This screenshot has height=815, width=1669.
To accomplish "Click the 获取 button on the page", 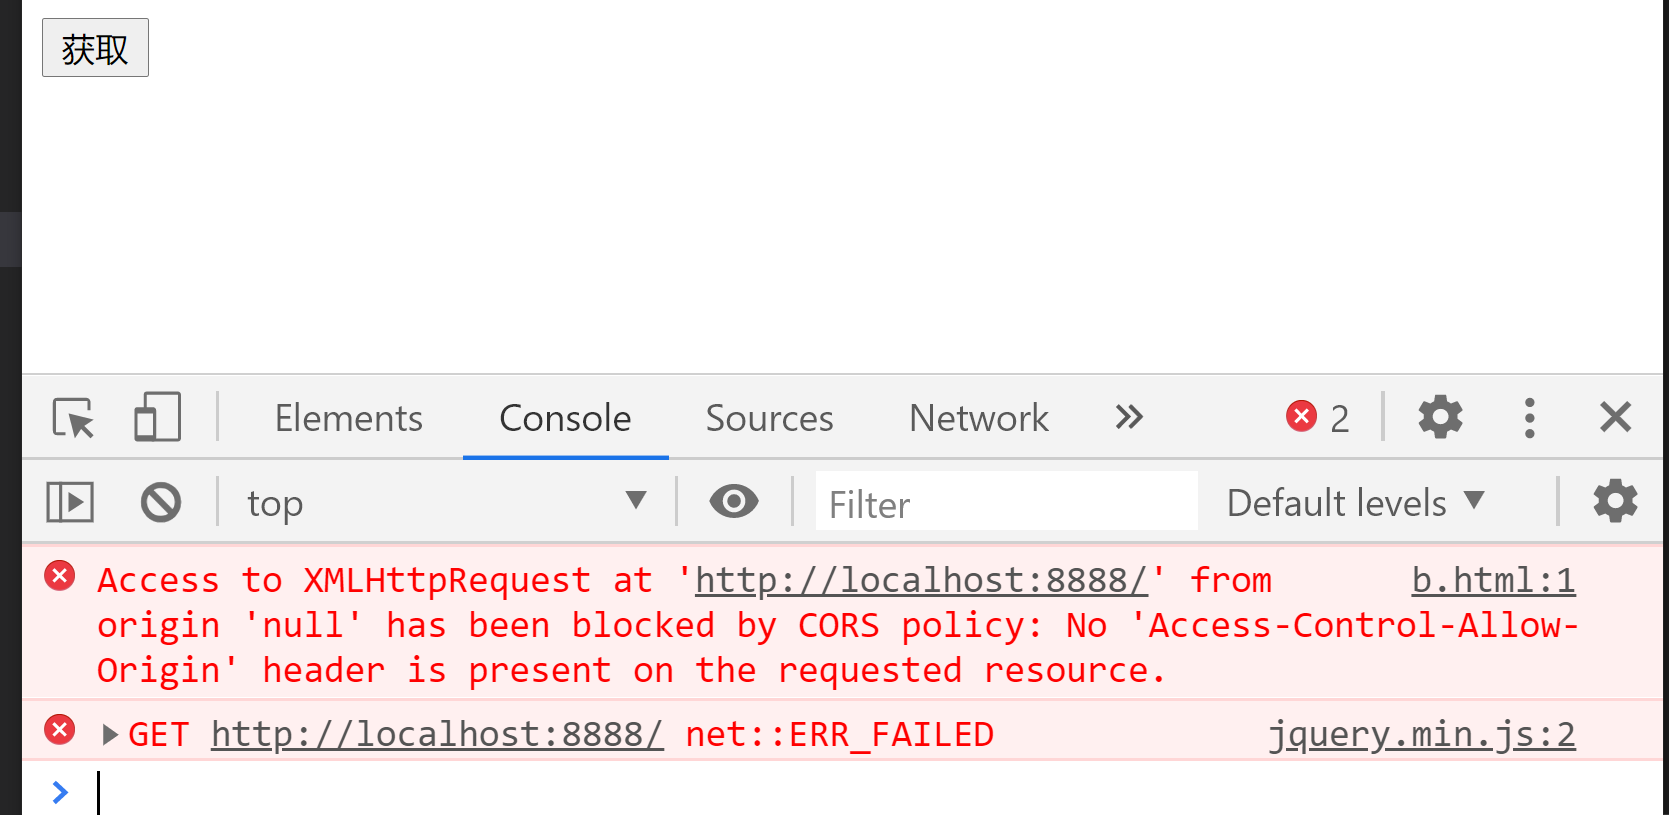I will coord(95,47).
